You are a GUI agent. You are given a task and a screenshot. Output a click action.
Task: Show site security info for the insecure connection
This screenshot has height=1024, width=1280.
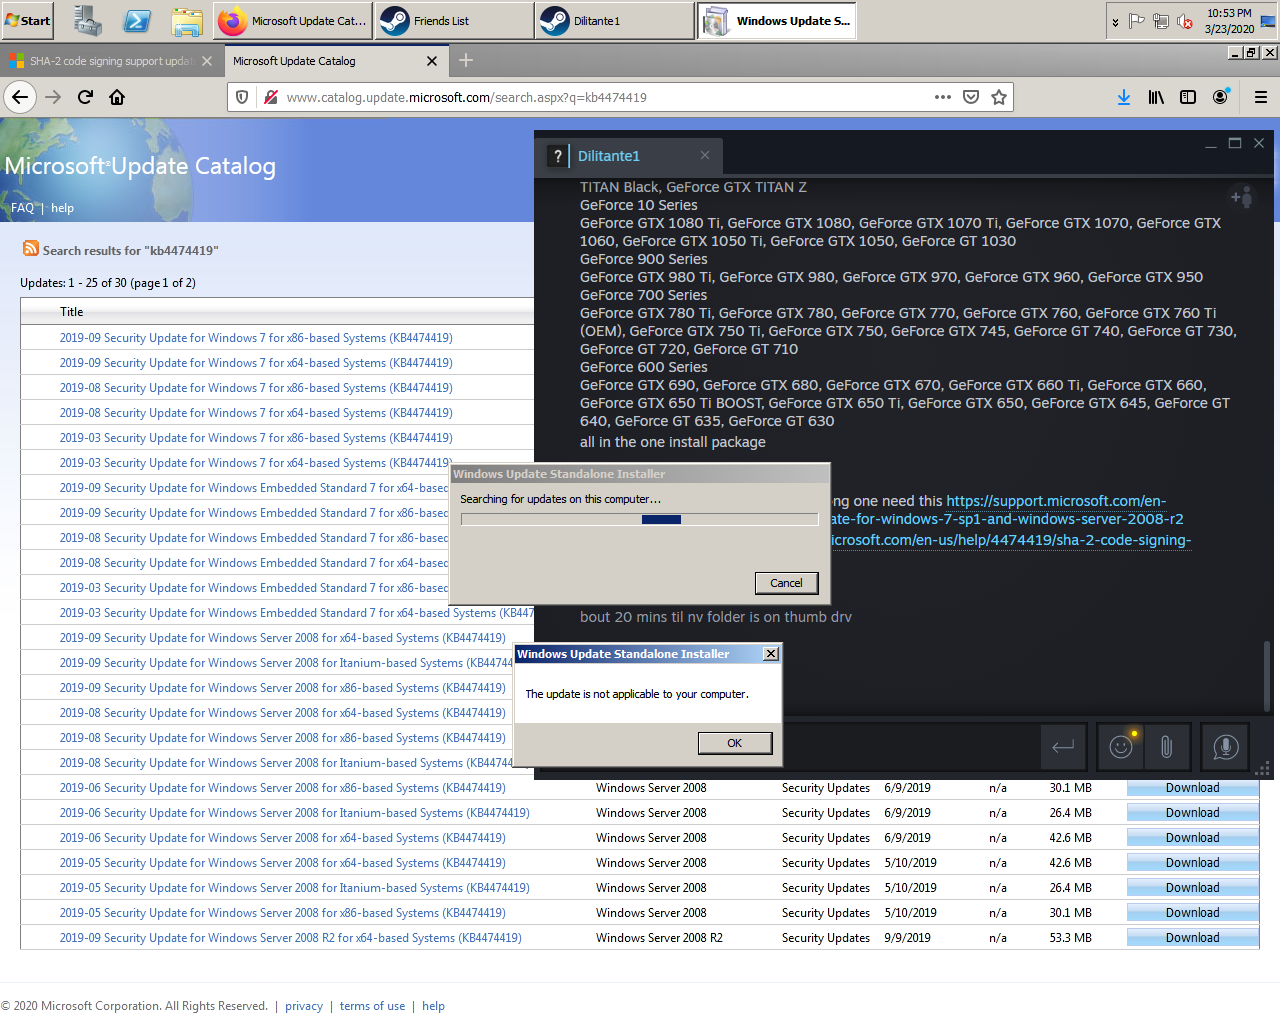[x=270, y=97]
